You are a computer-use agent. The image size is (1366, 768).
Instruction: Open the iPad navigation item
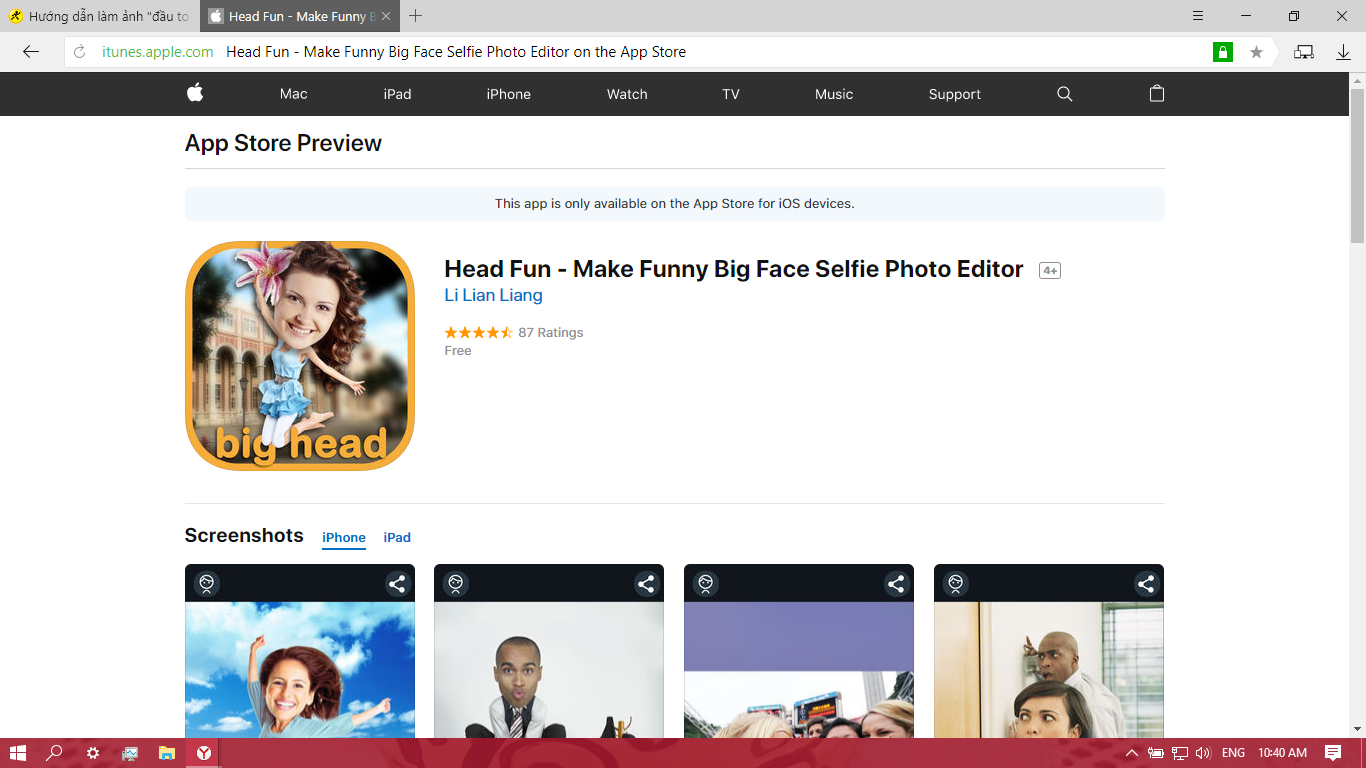coord(397,94)
